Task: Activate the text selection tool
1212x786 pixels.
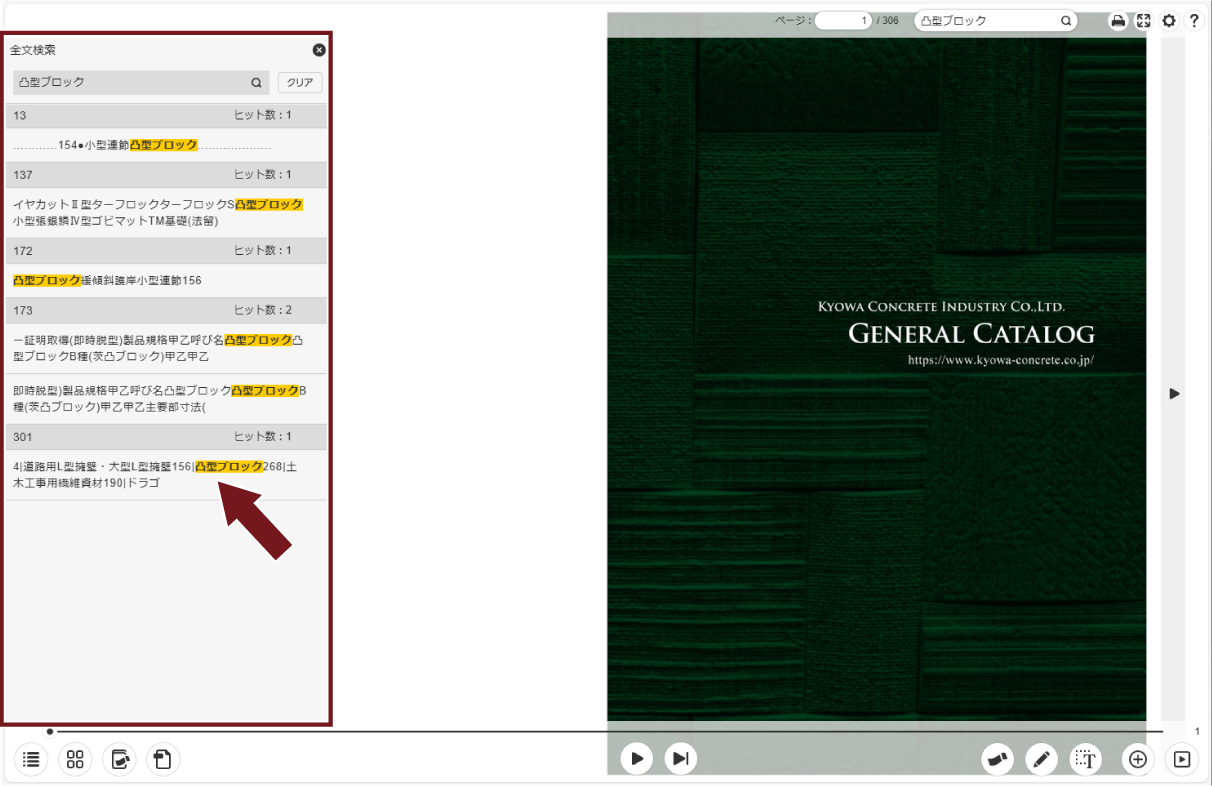Action: coord(1086,760)
